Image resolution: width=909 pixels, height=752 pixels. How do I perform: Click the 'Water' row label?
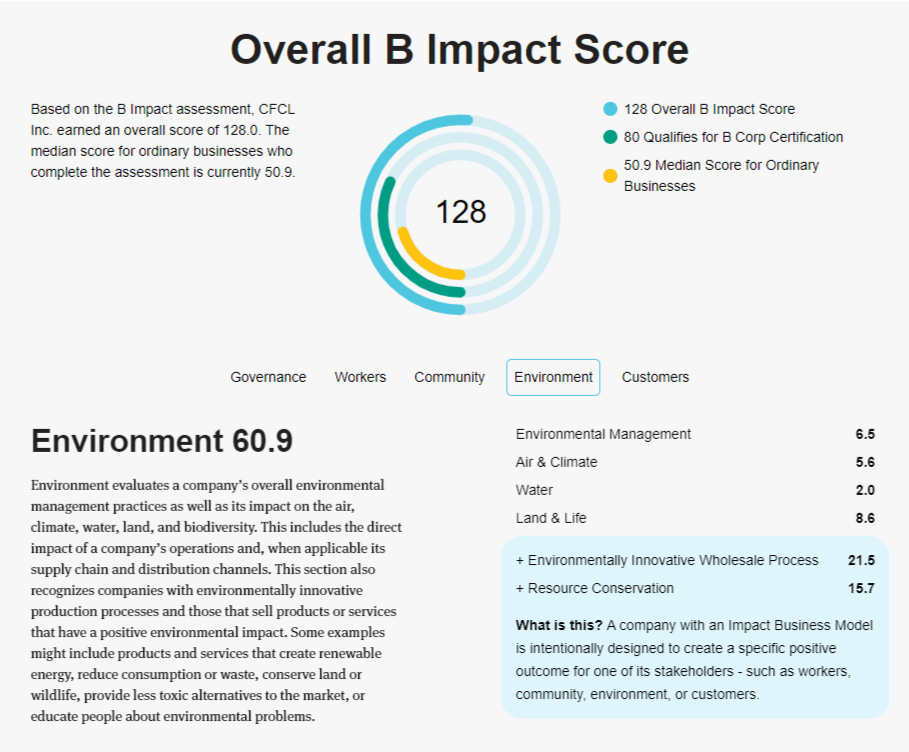pos(534,490)
